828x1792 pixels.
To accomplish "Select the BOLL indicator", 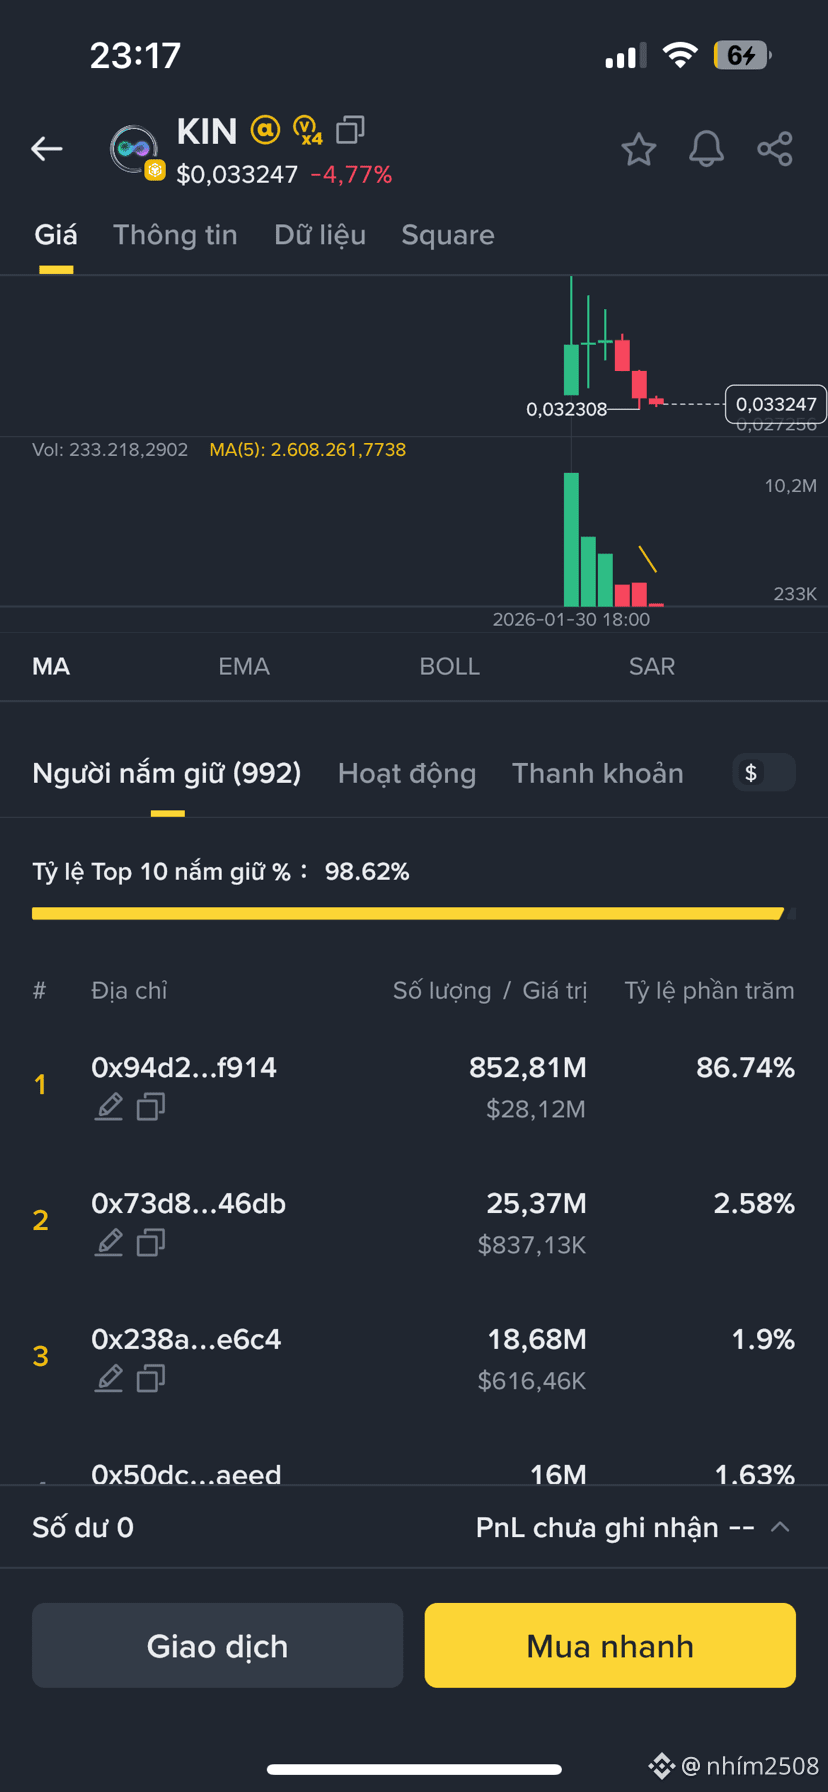I will 450,666.
